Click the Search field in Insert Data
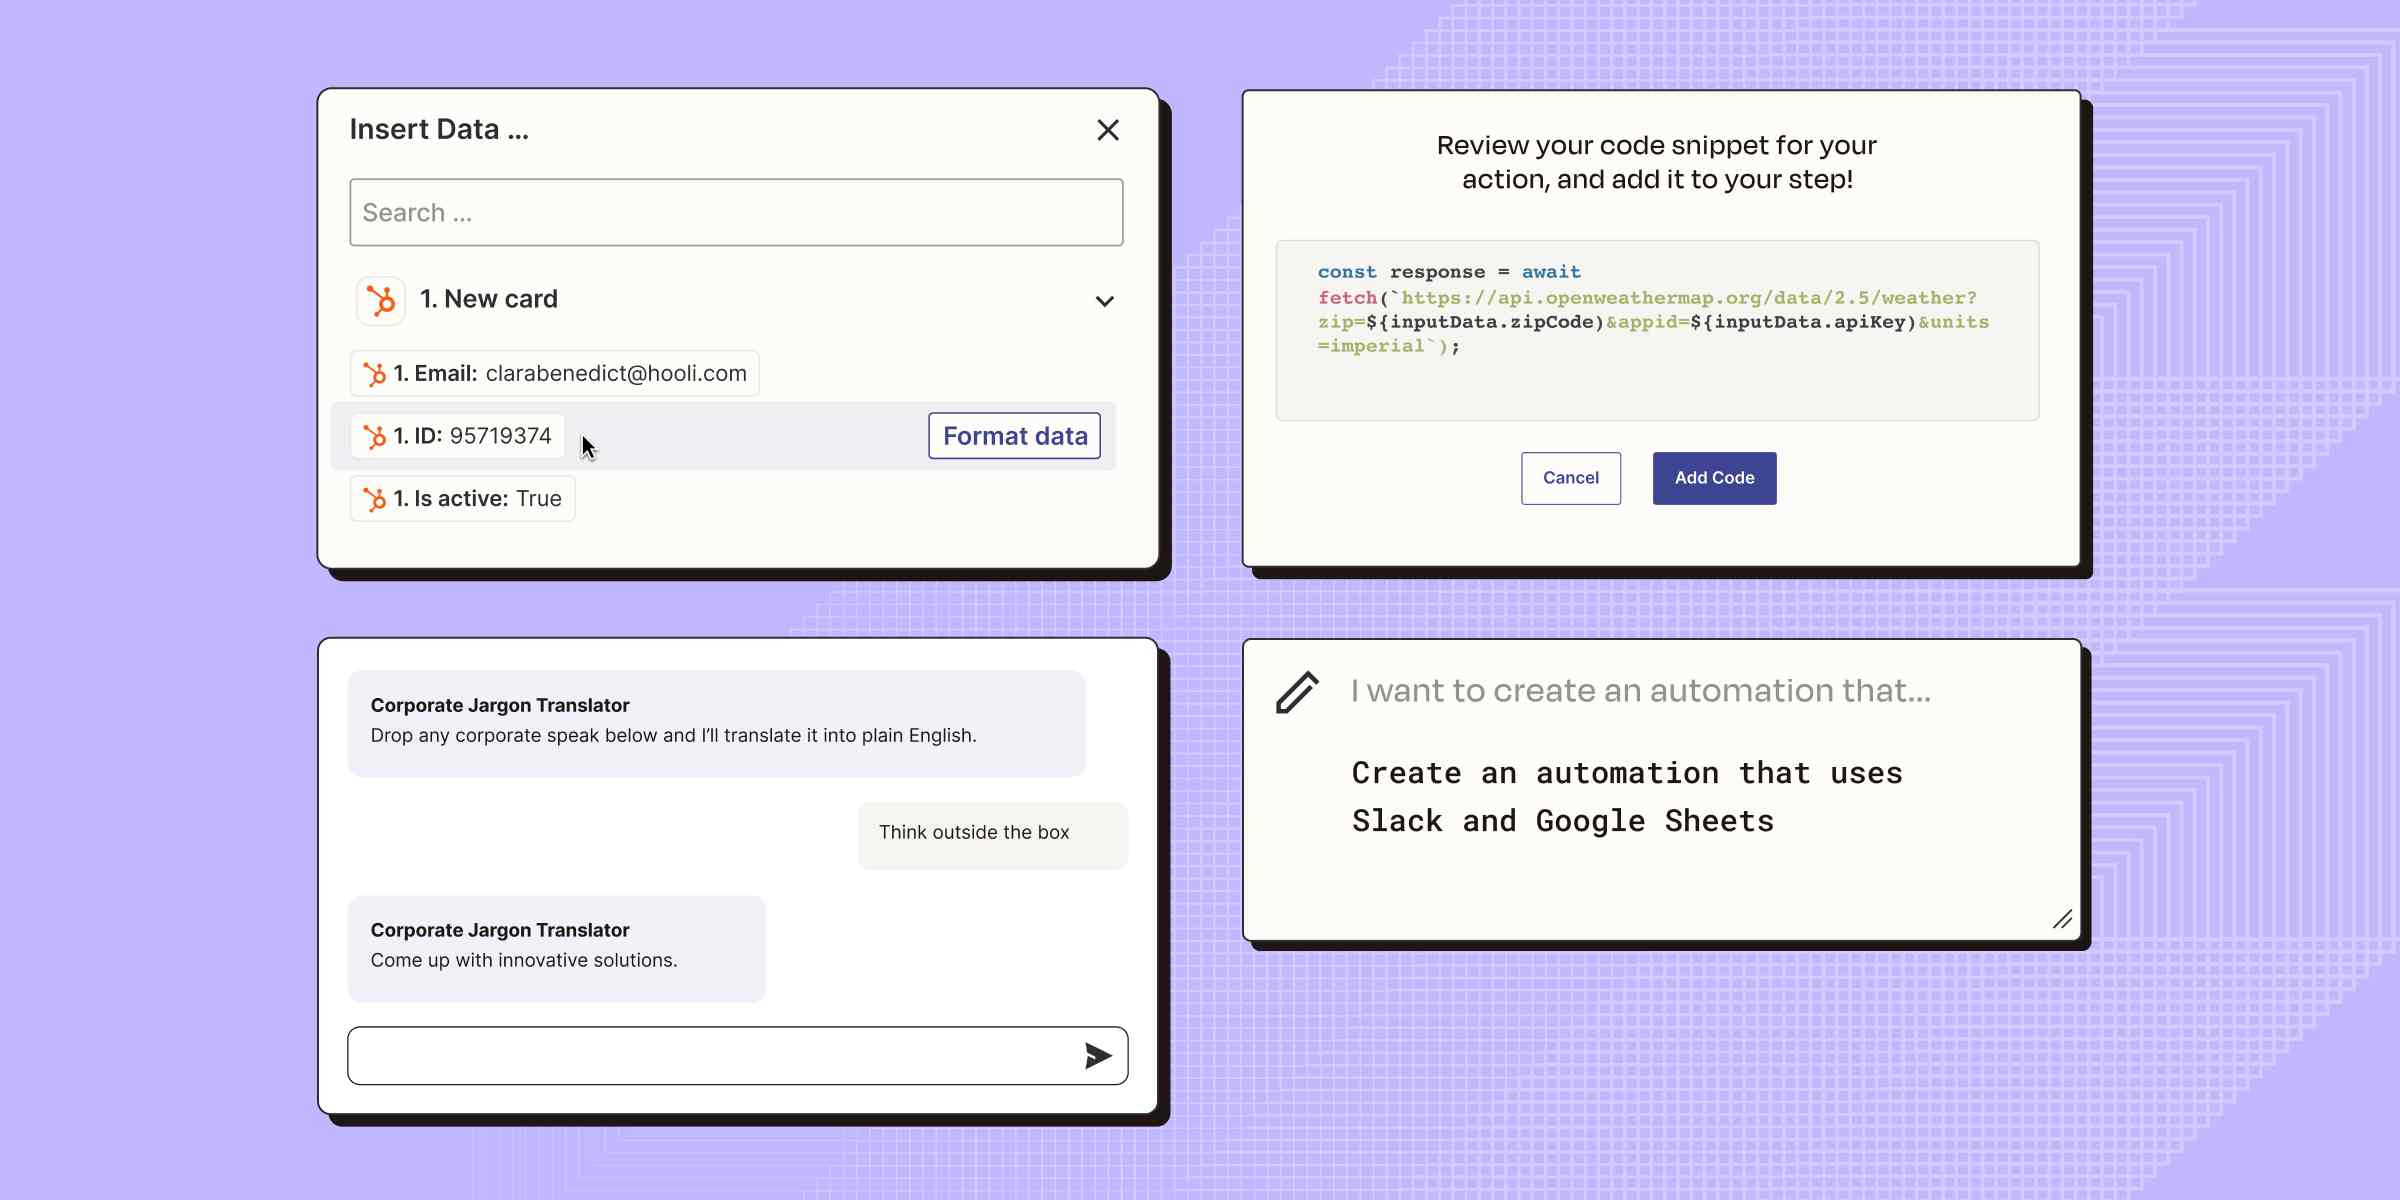2400x1200 pixels. click(736, 212)
